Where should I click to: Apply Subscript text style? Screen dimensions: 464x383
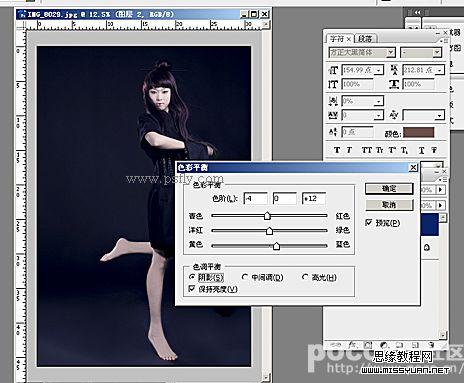click(x=404, y=150)
